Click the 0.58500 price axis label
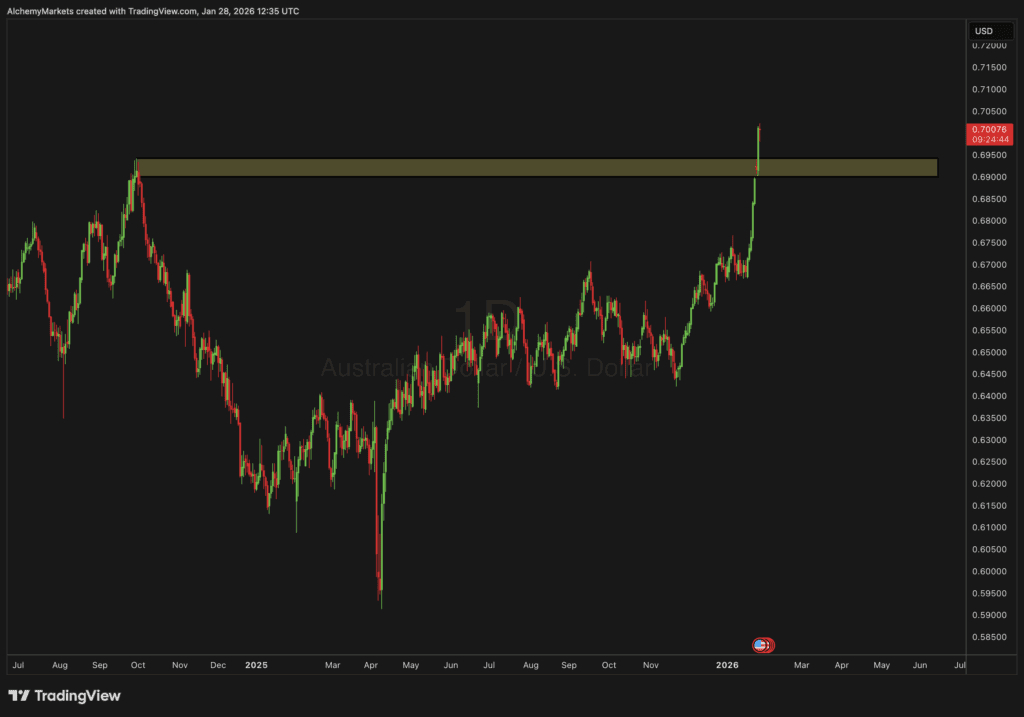 tap(989, 637)
